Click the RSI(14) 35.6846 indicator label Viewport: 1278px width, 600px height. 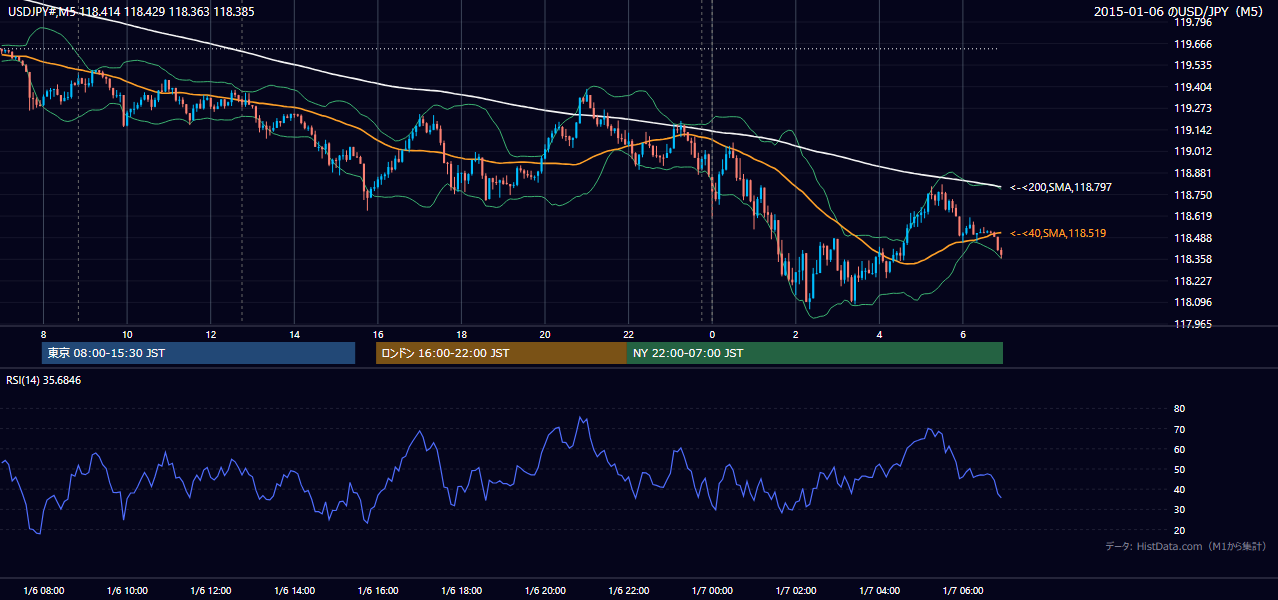pyautogui.click(x=44, y=380)
